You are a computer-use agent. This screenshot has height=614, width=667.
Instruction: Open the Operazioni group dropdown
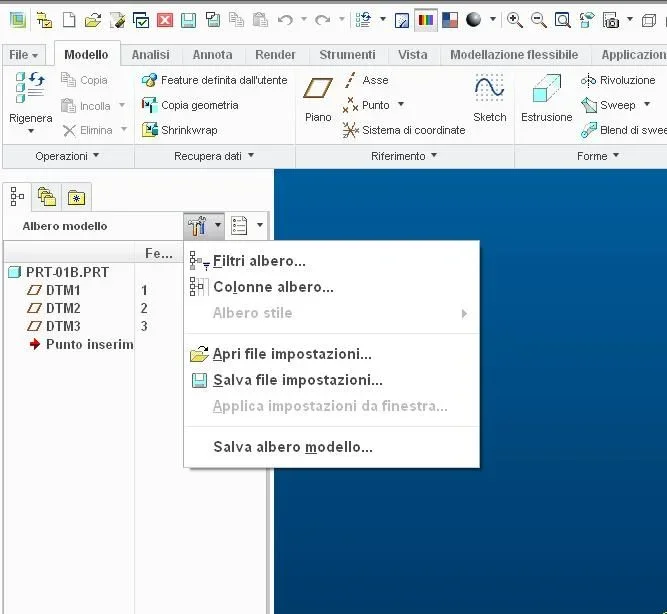click(67, 156)
